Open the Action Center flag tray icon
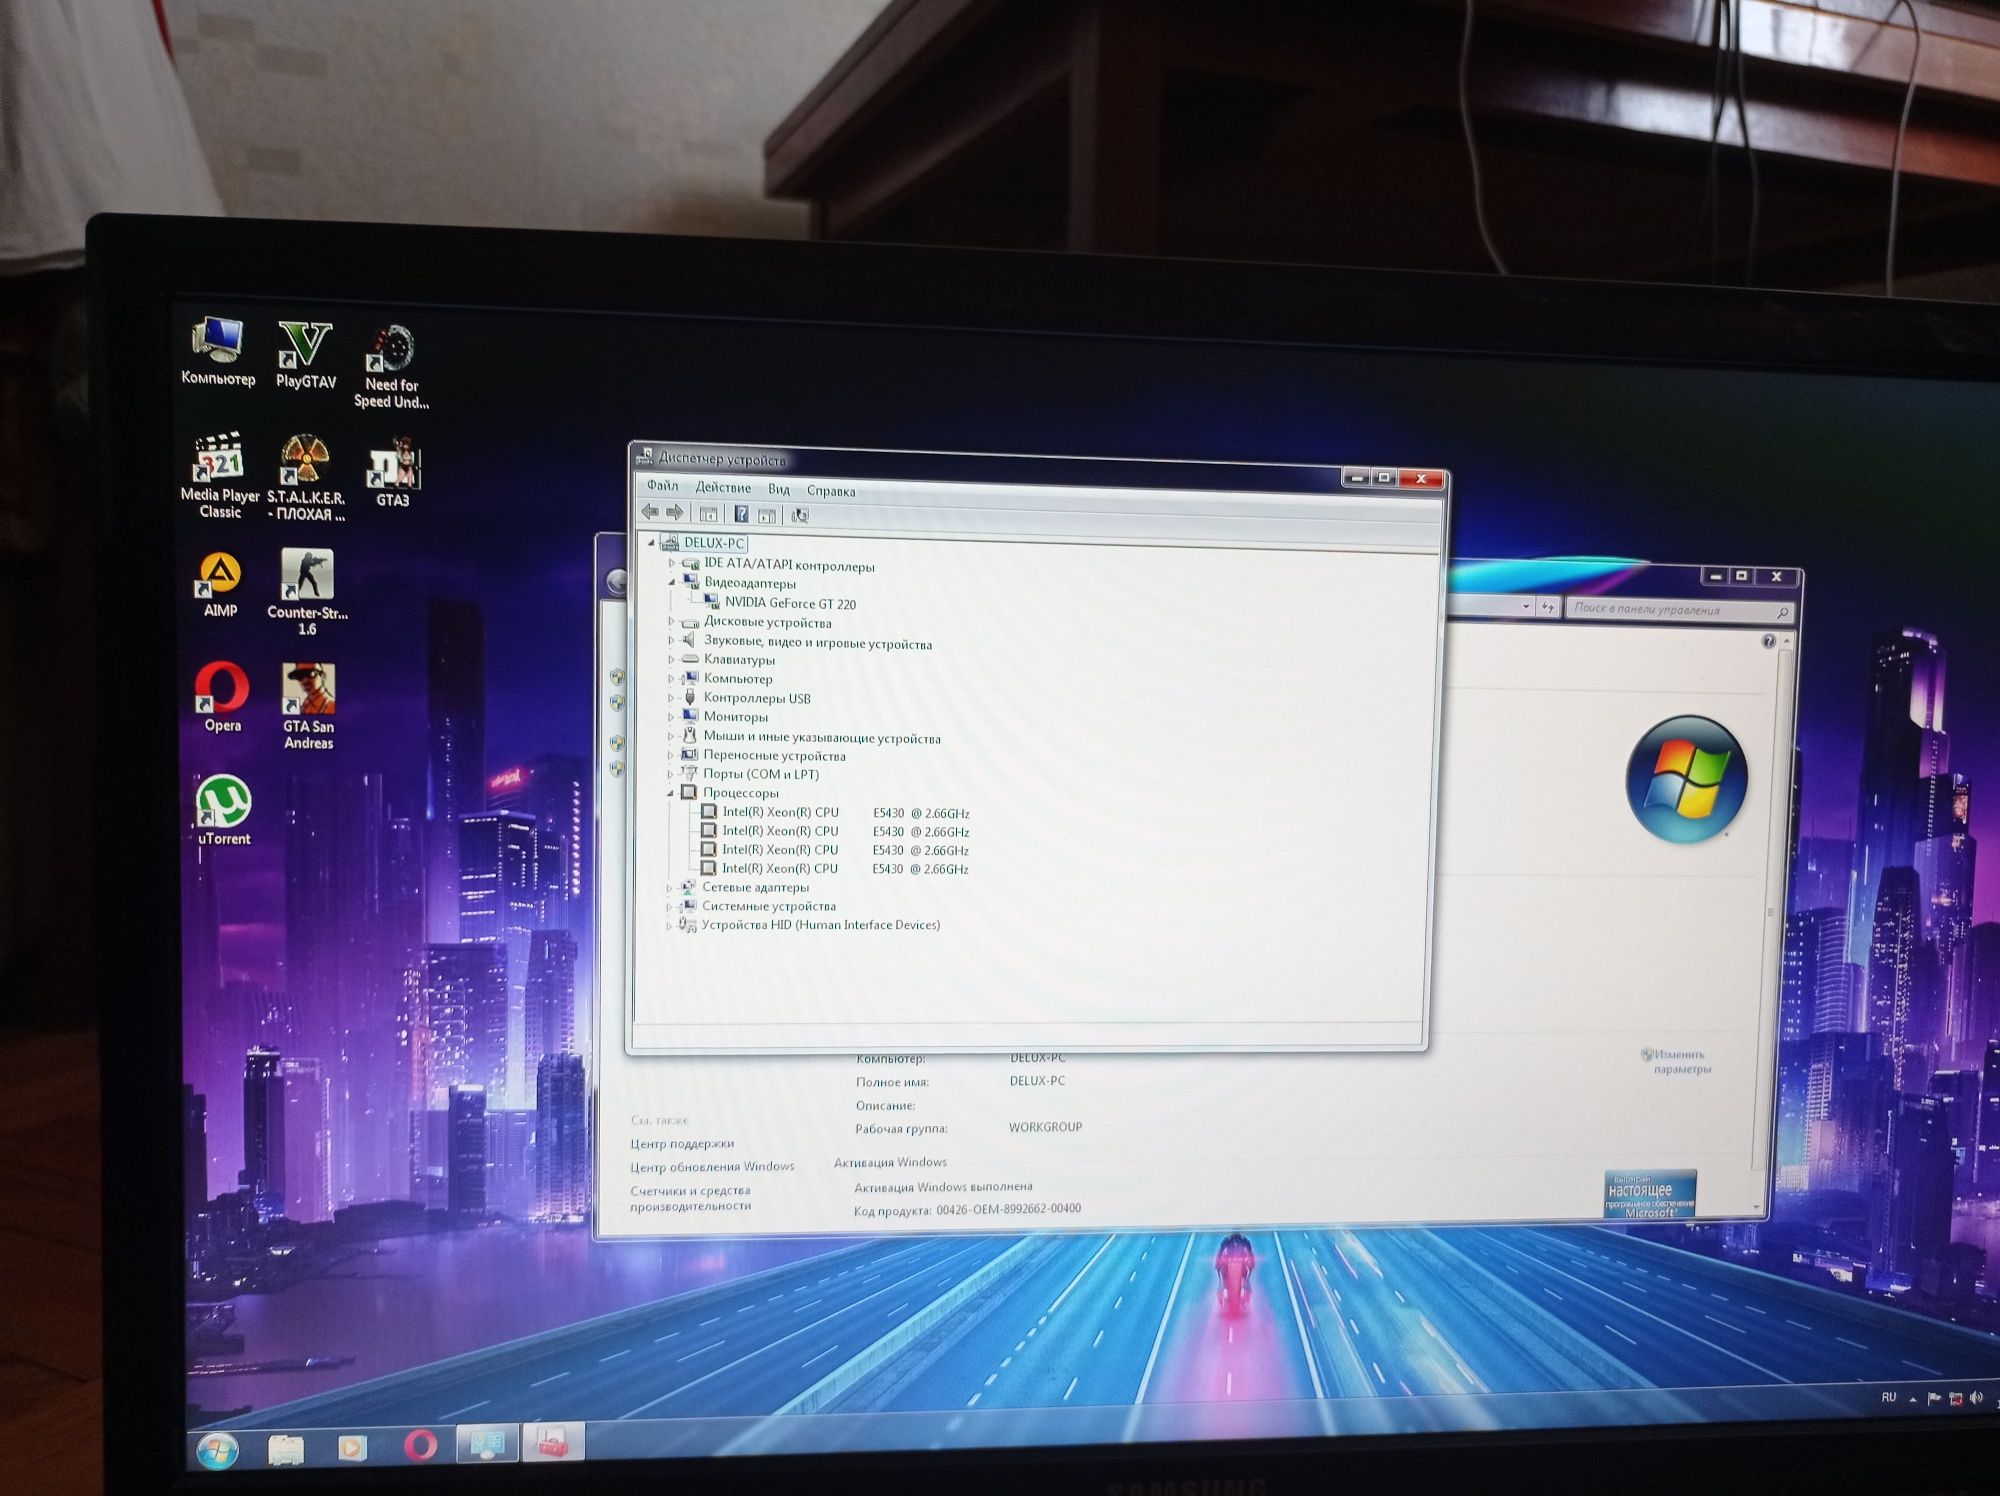Image resolution: width=2000 pixels, height=1496 pixels. coord(1934,1398)
